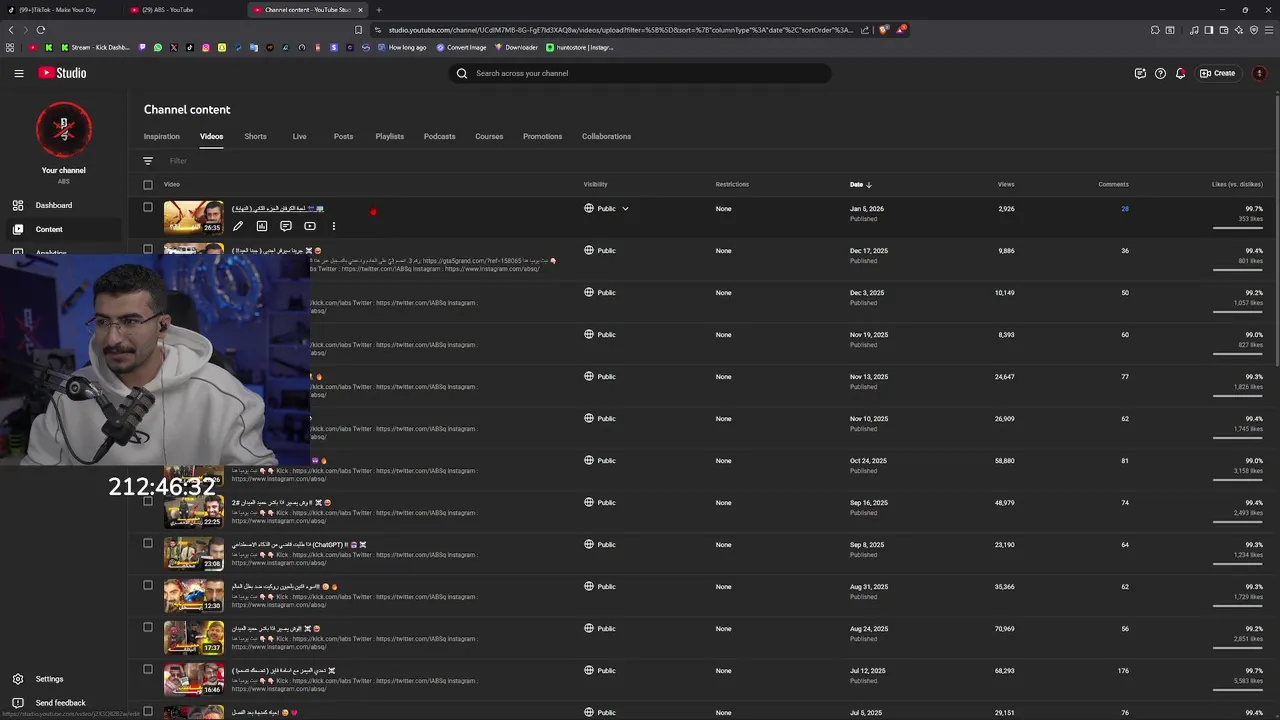Select the Dec 17, 2025 video checkbox

click(148, 249)
